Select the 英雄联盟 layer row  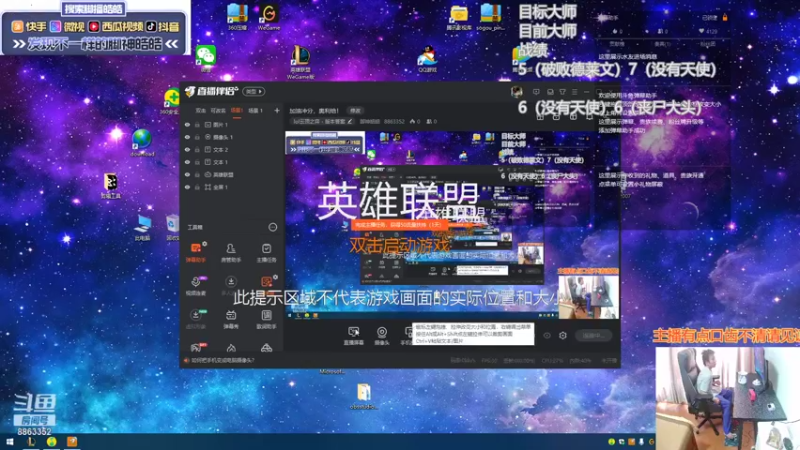pos(232,174)
